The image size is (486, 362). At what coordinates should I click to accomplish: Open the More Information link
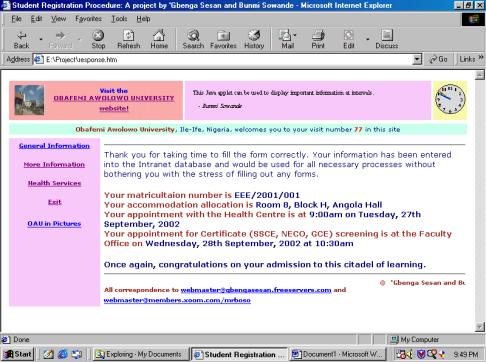click(54, 164)
